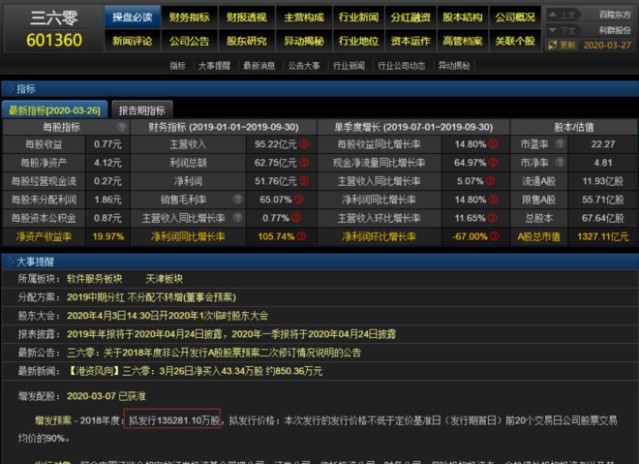The width and height of the screenshot is (639, 464).
Task: Select the 最新指标[2020-03-26] tab
Action: 55,110
